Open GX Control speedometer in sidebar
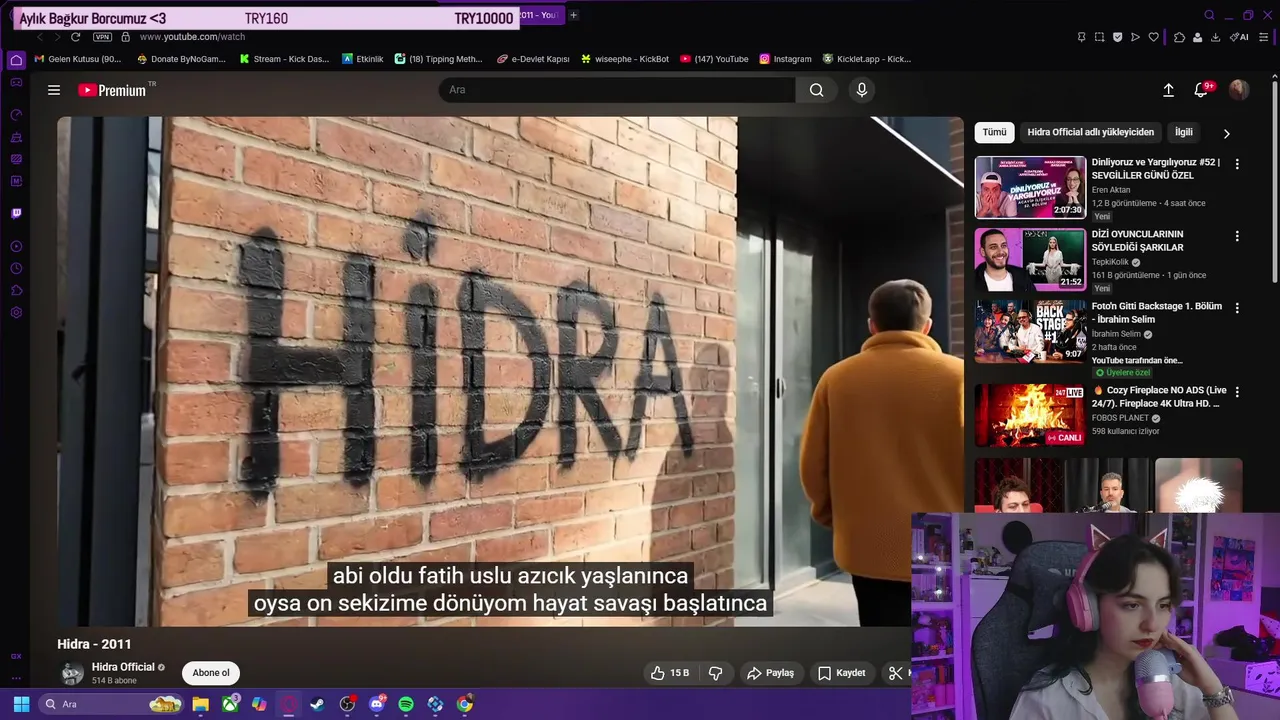 pyautogui.click(x=16, y=115)
